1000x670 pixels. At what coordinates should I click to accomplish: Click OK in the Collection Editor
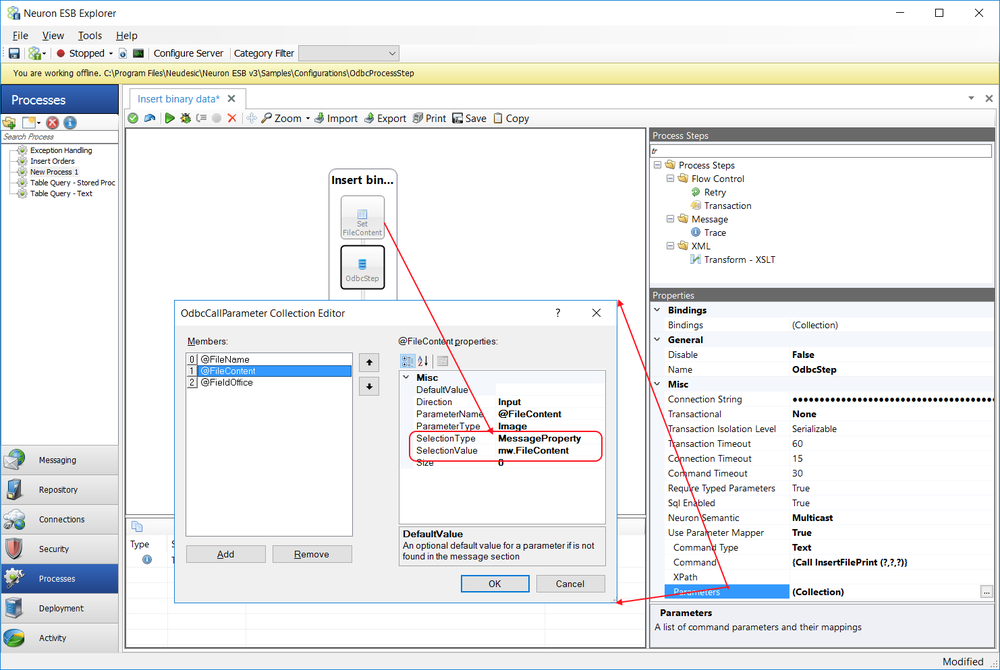(495, 584)
